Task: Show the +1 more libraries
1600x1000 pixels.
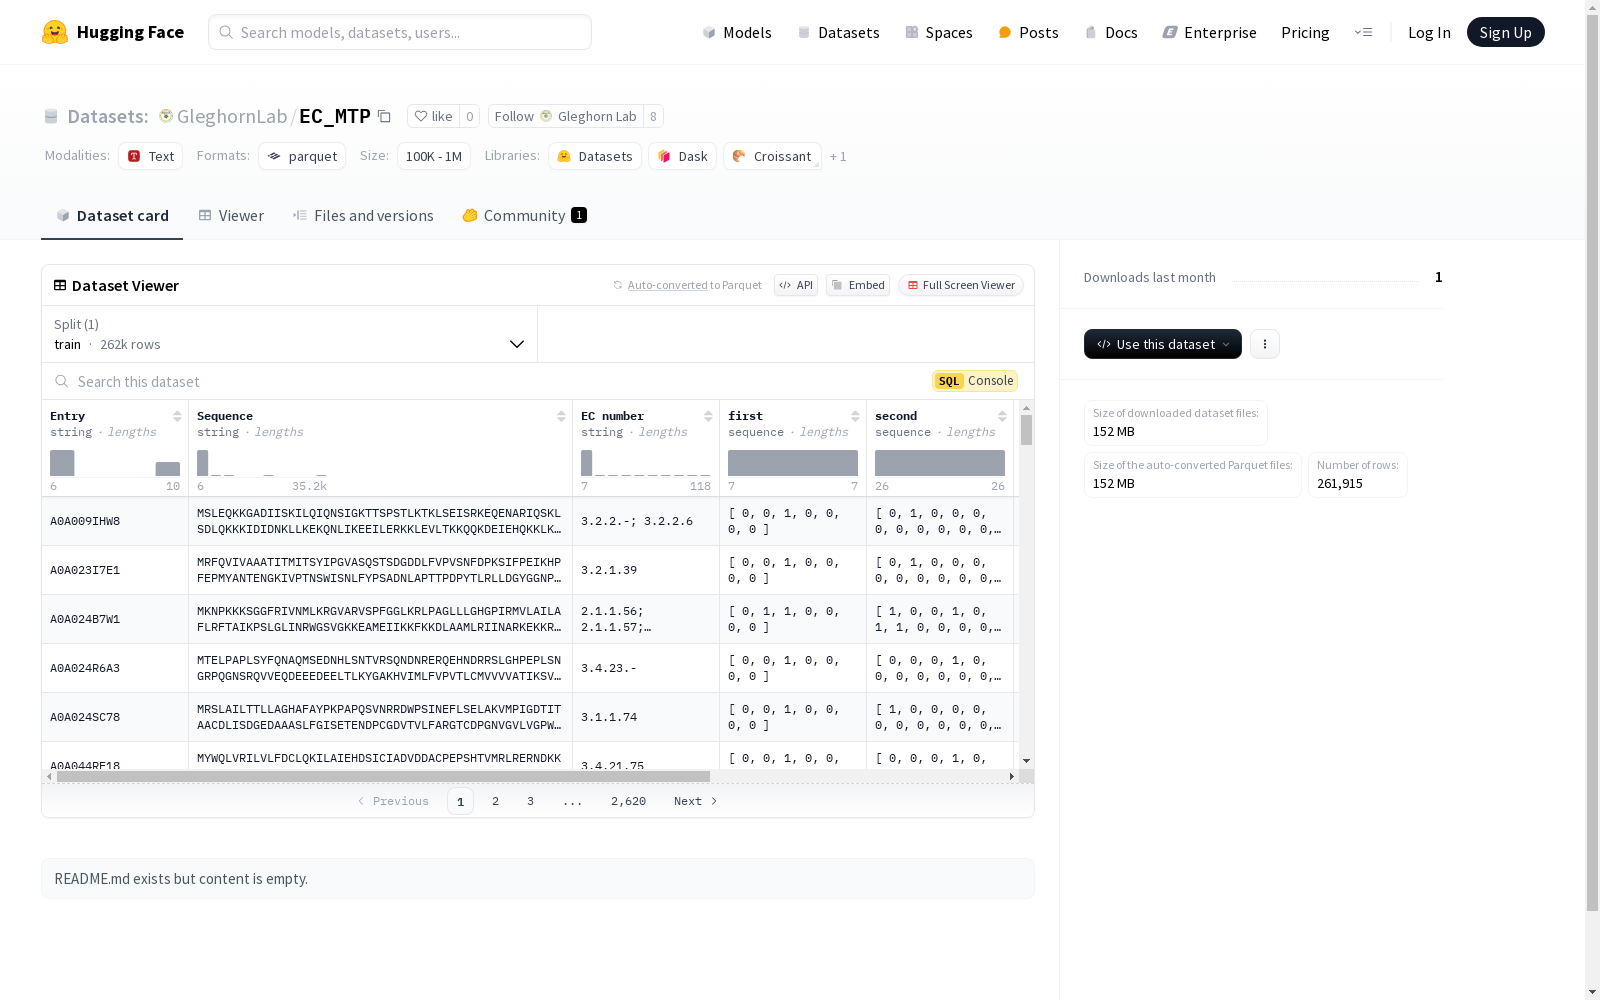Action: 838,156
